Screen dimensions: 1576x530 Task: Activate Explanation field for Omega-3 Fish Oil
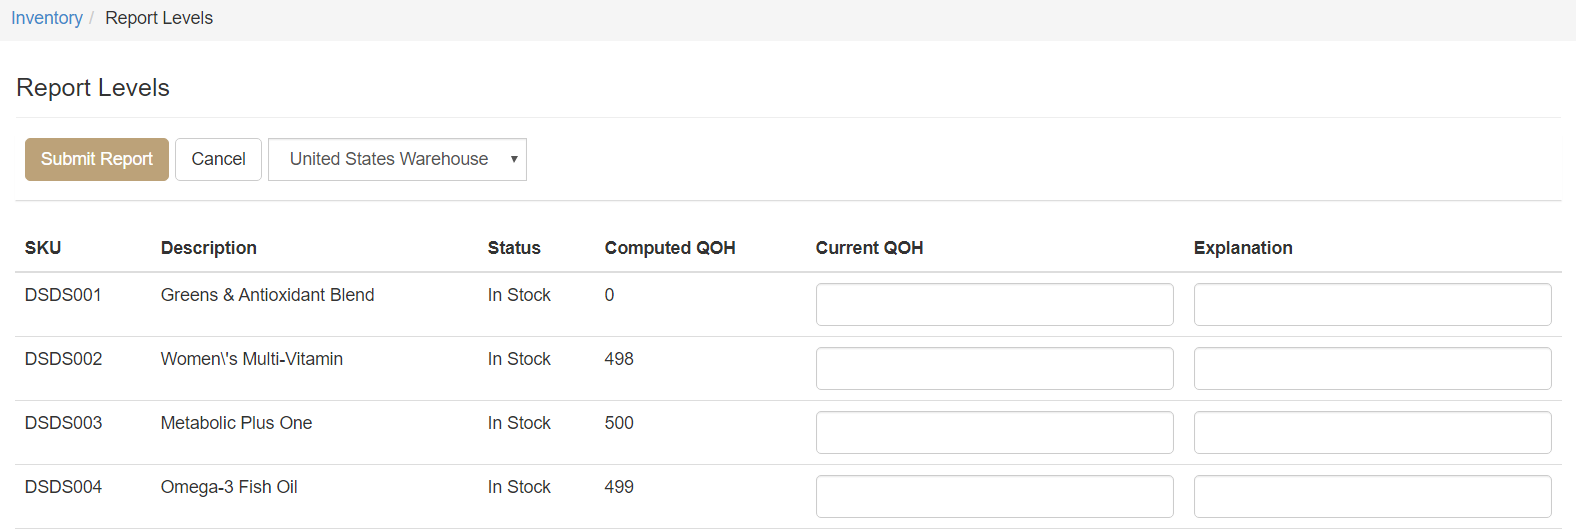(x=1372, y=496)
